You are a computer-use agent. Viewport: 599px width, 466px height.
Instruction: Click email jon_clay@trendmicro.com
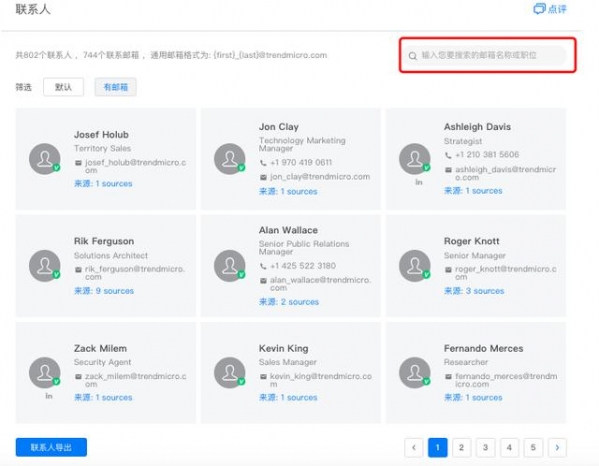tap(320, 177)
